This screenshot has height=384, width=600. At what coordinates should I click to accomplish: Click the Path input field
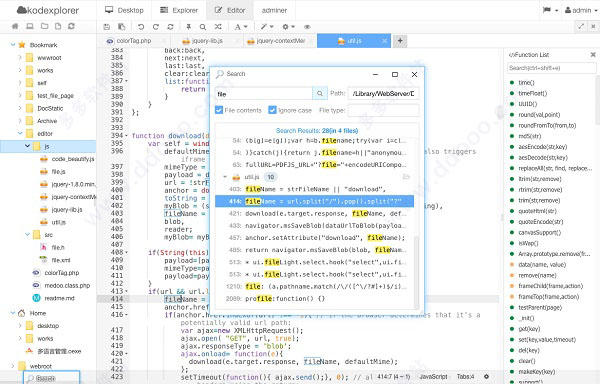(383, 94)
